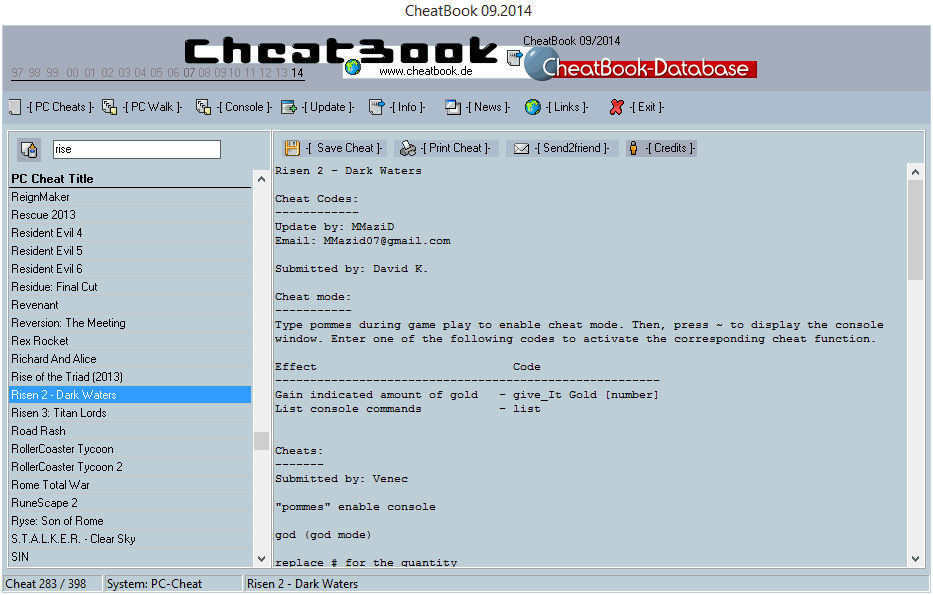Open the -[ Links ]- menu item

coord(566,107)
